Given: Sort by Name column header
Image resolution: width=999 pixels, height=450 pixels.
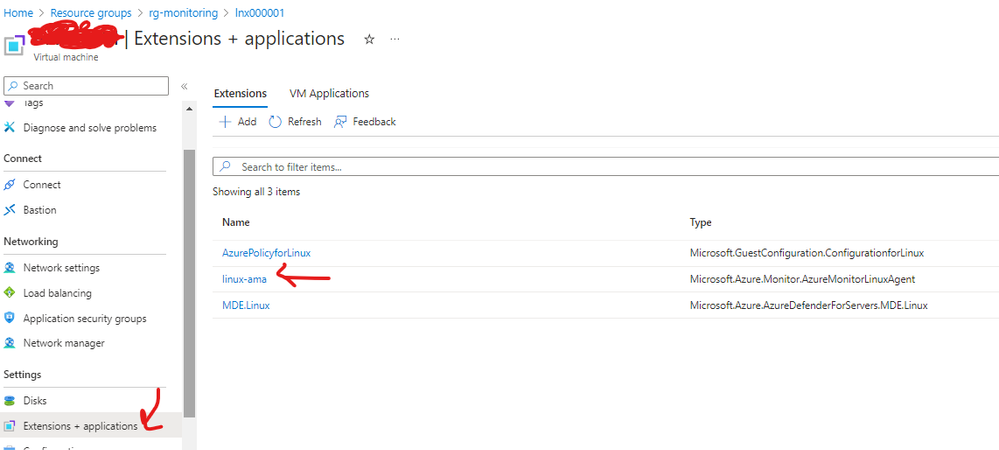Looking at the screenshot, I should coord(236,222).
